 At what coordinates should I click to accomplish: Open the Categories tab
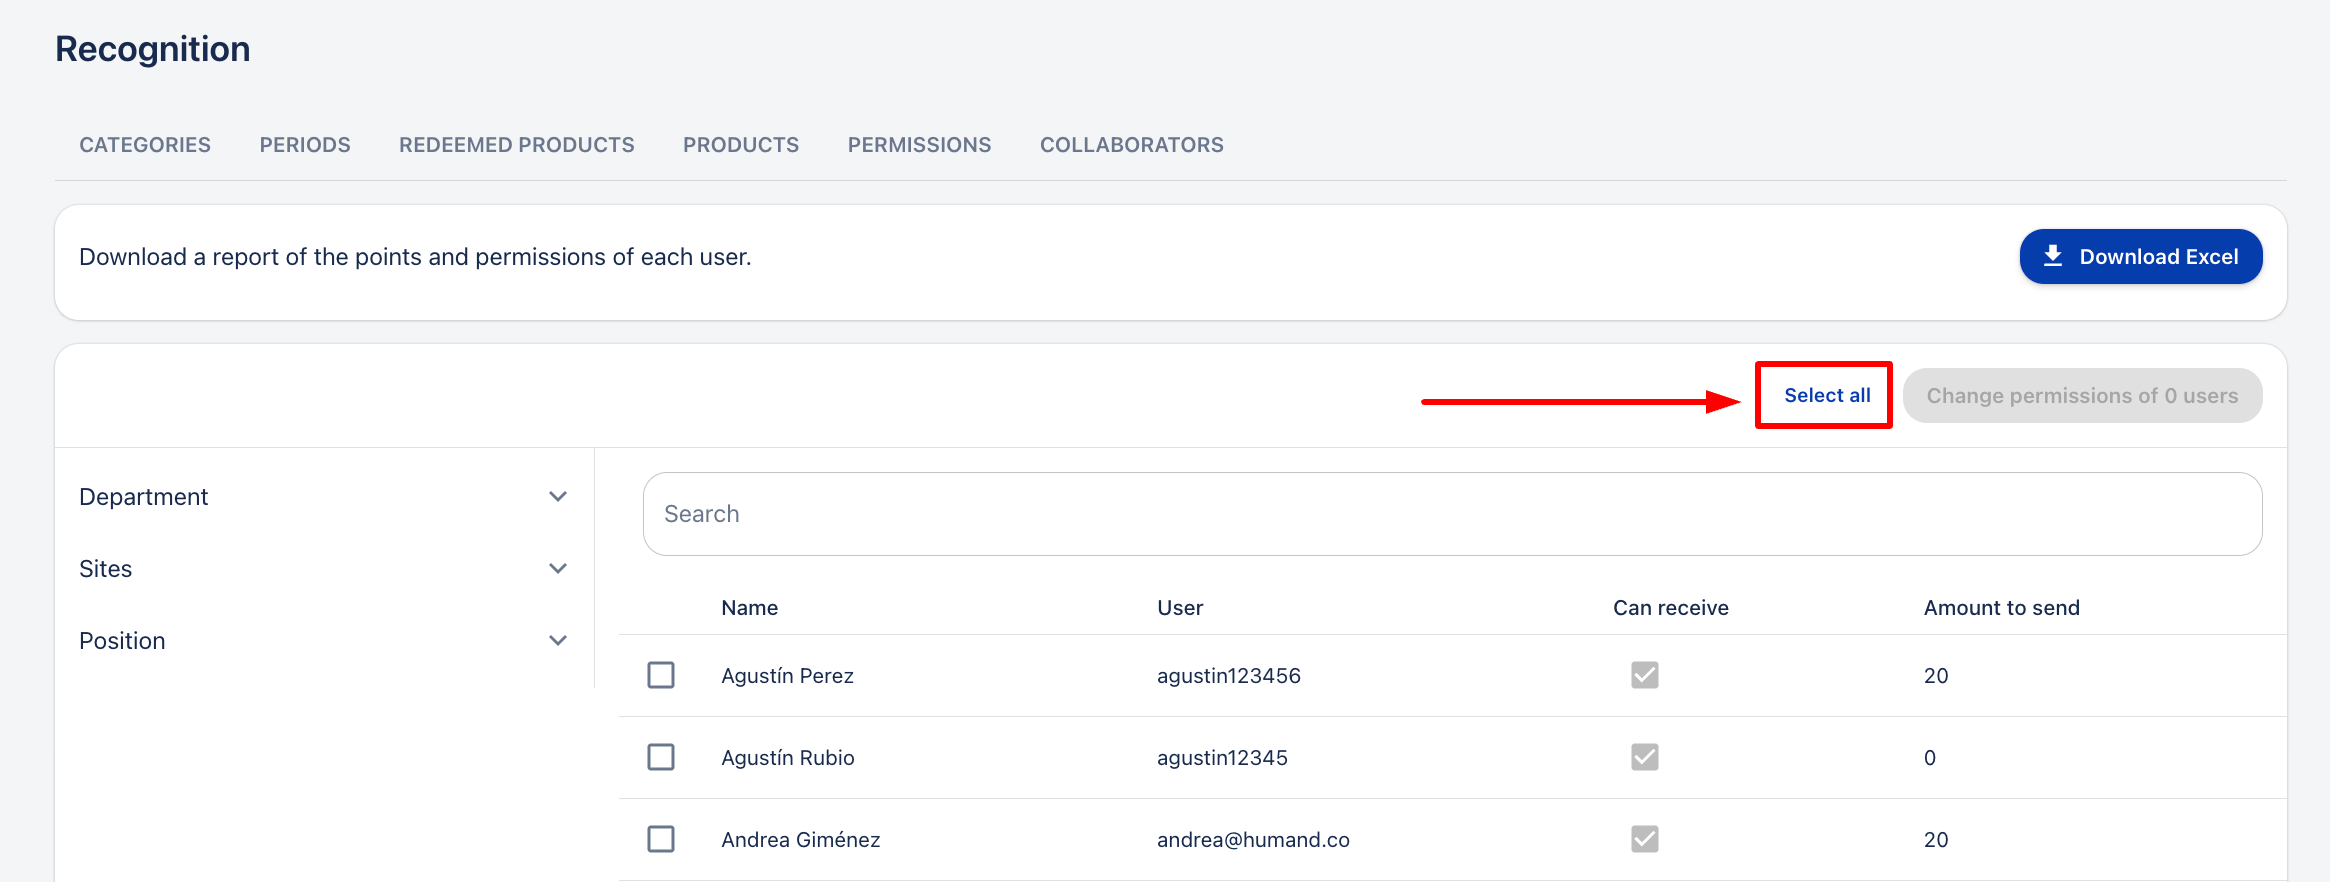click(x=145, y=145)
